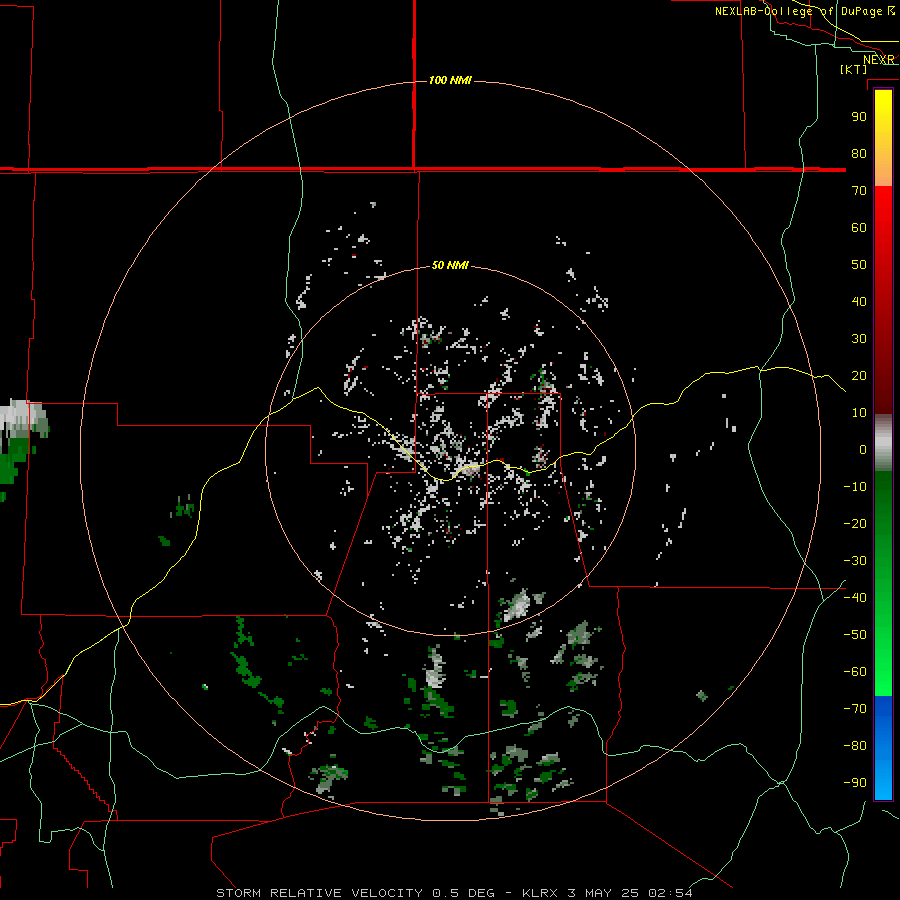Viewport: 900px width, 900px height.
Task: Pick the -50 scale value
Action: pyautogui.click(x=855, y=635)
